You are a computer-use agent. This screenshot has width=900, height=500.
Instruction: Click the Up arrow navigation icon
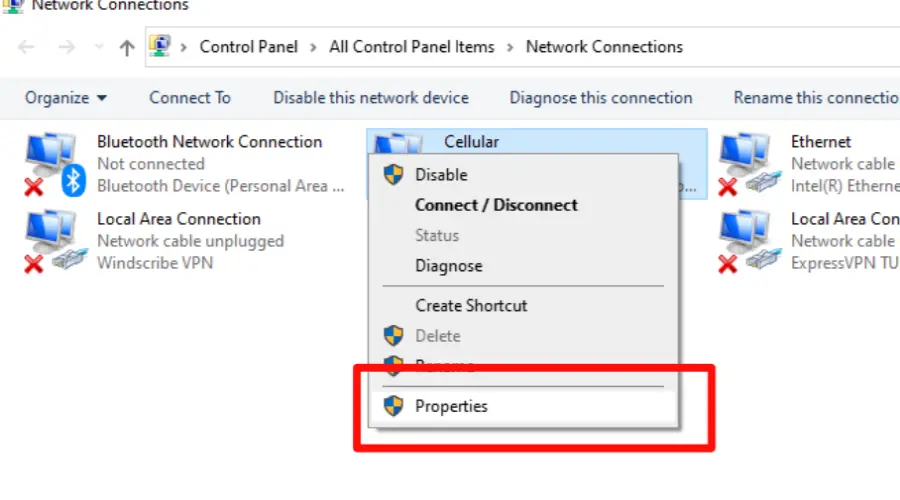click(127, 47)
